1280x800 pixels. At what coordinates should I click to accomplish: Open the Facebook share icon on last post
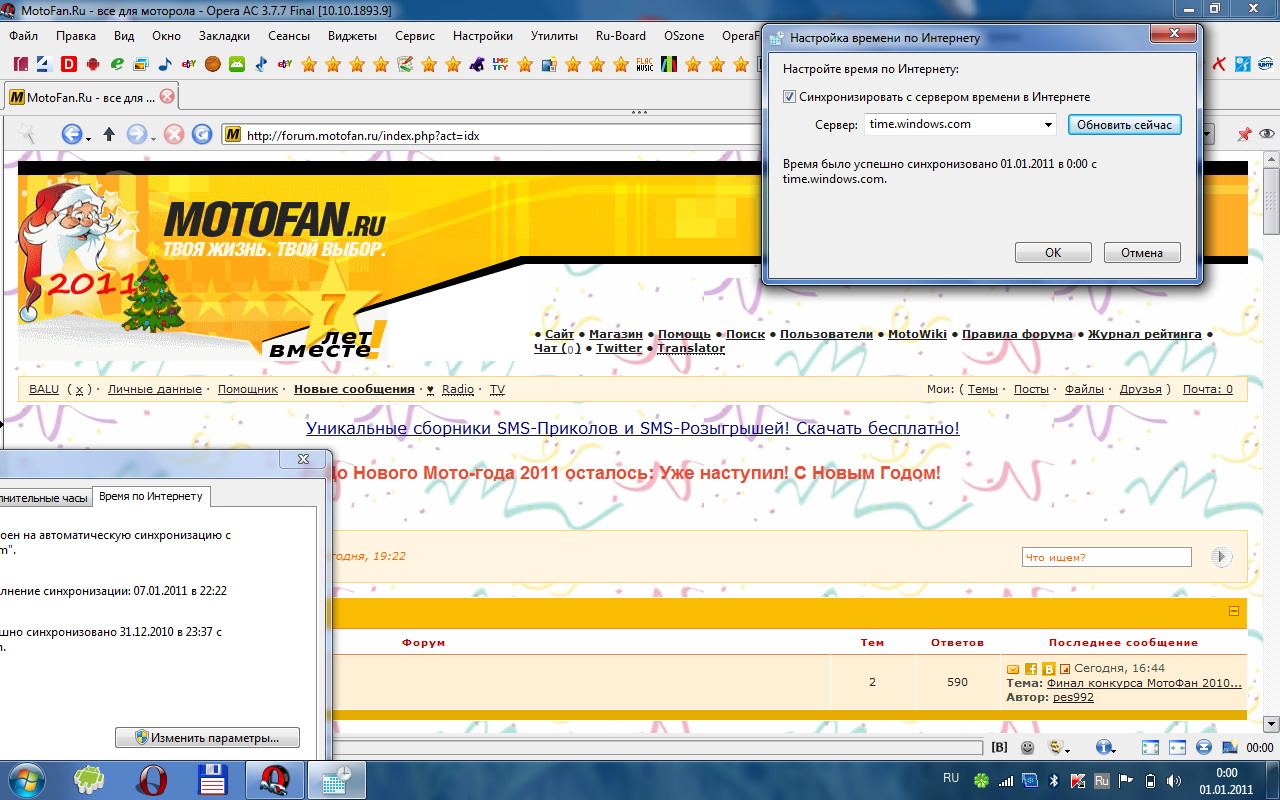click(x=1031, y=668)
